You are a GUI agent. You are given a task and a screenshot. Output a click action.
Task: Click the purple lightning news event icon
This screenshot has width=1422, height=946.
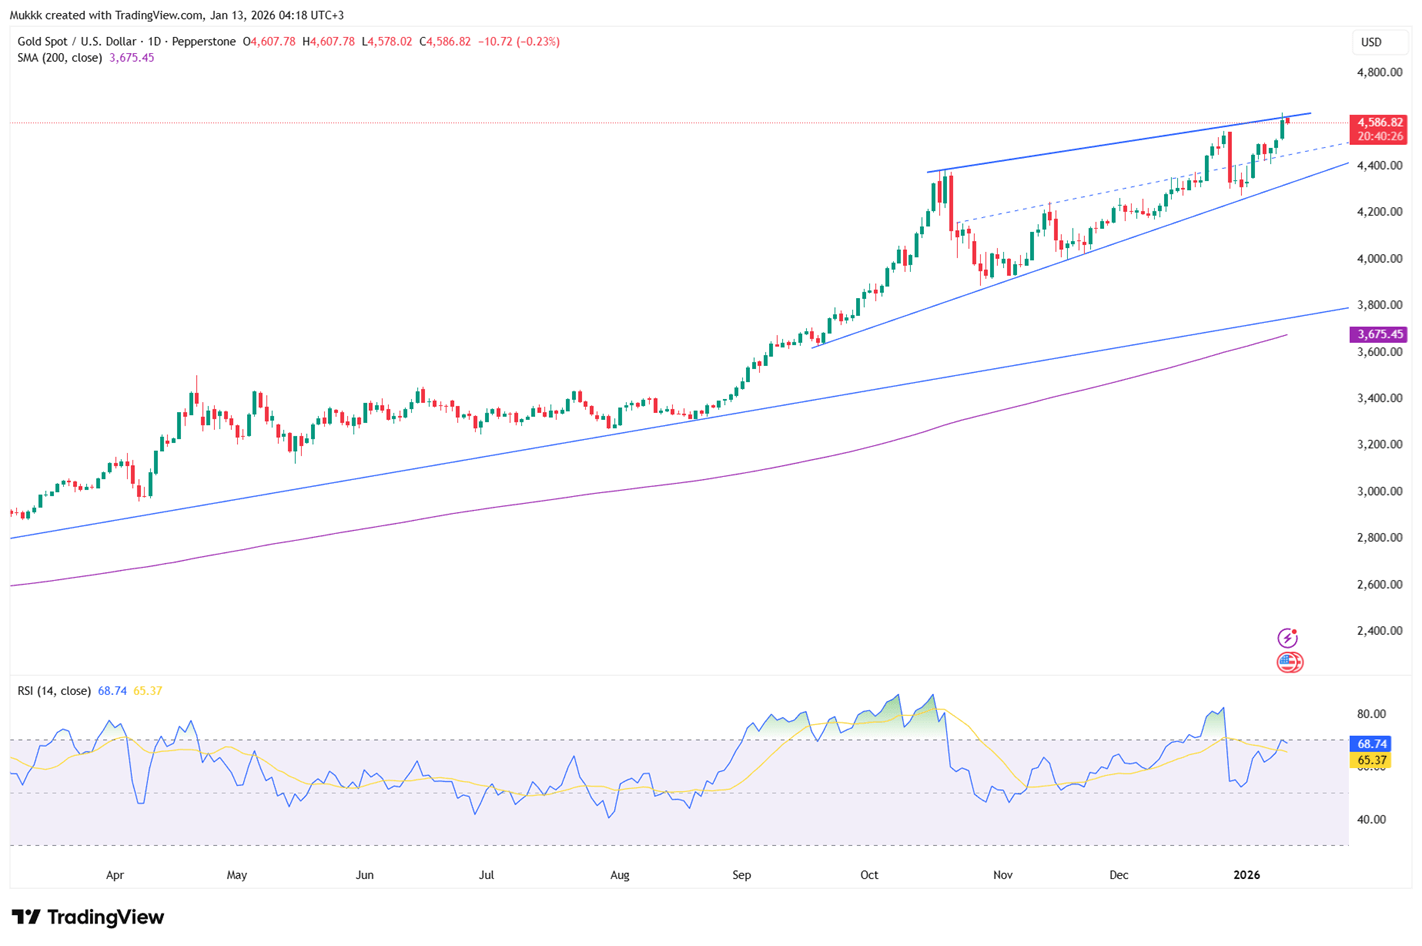[1288, 638]
